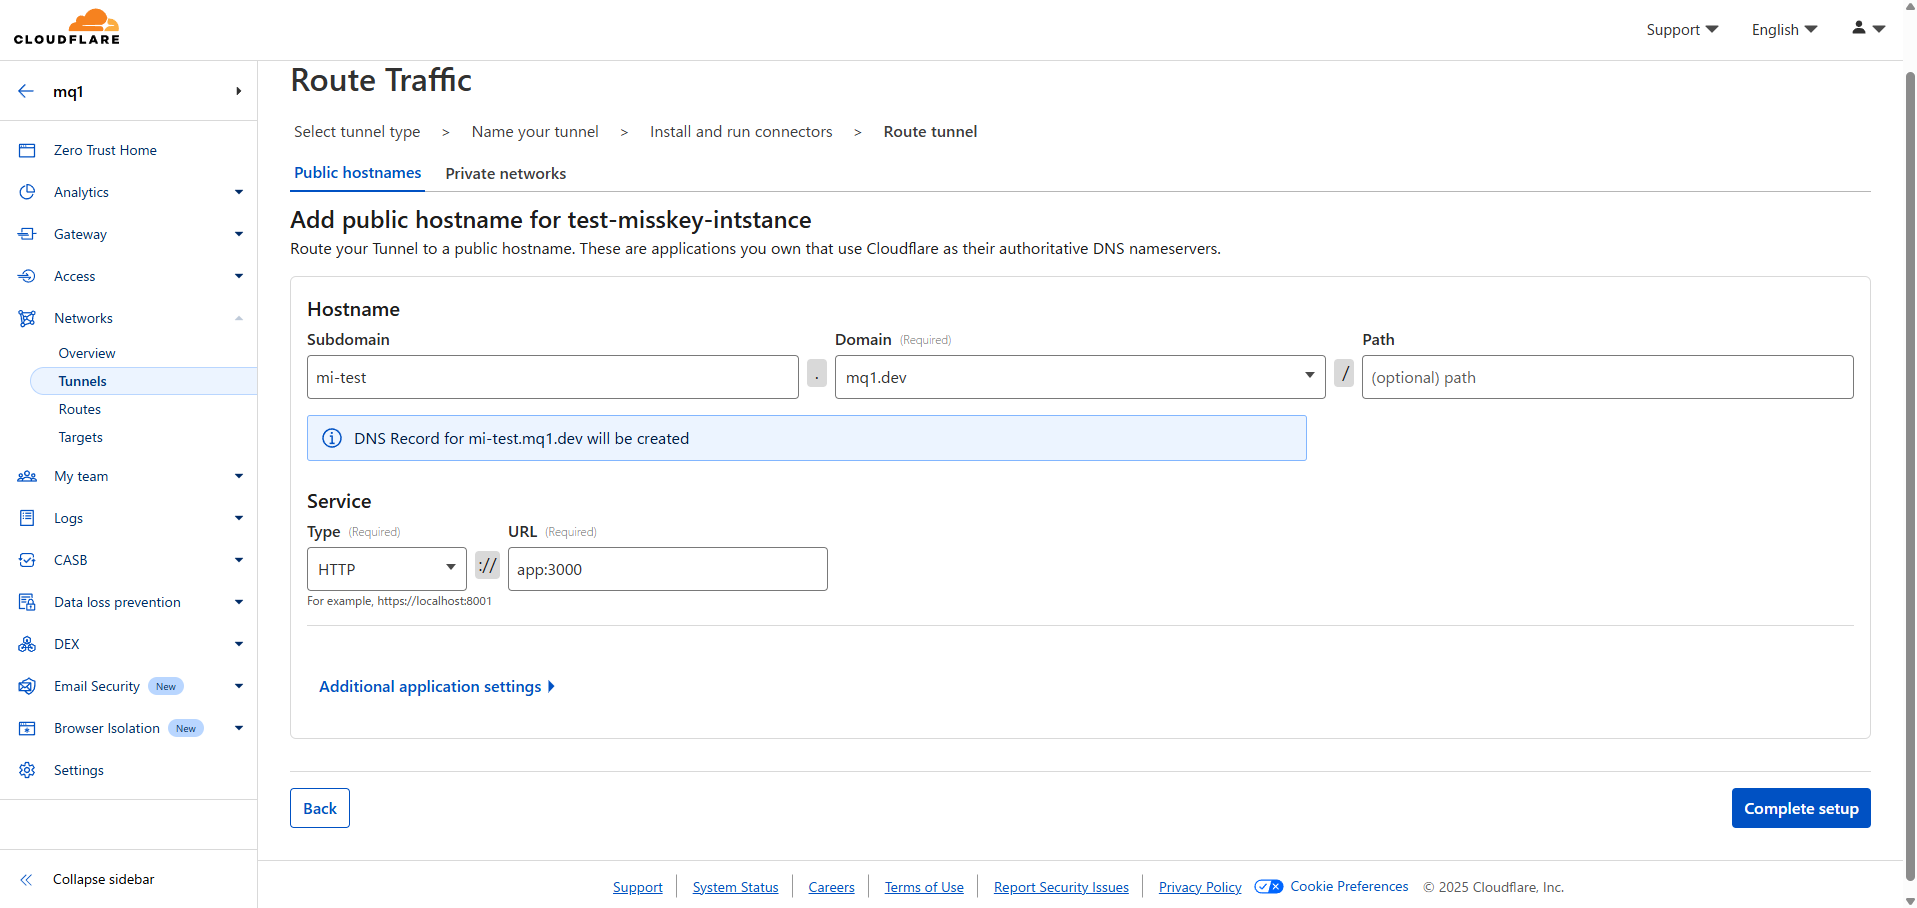Expand the mq1 account switcher arrow
This screenshot has height=908, width=1917.
[x=238, y=91]
